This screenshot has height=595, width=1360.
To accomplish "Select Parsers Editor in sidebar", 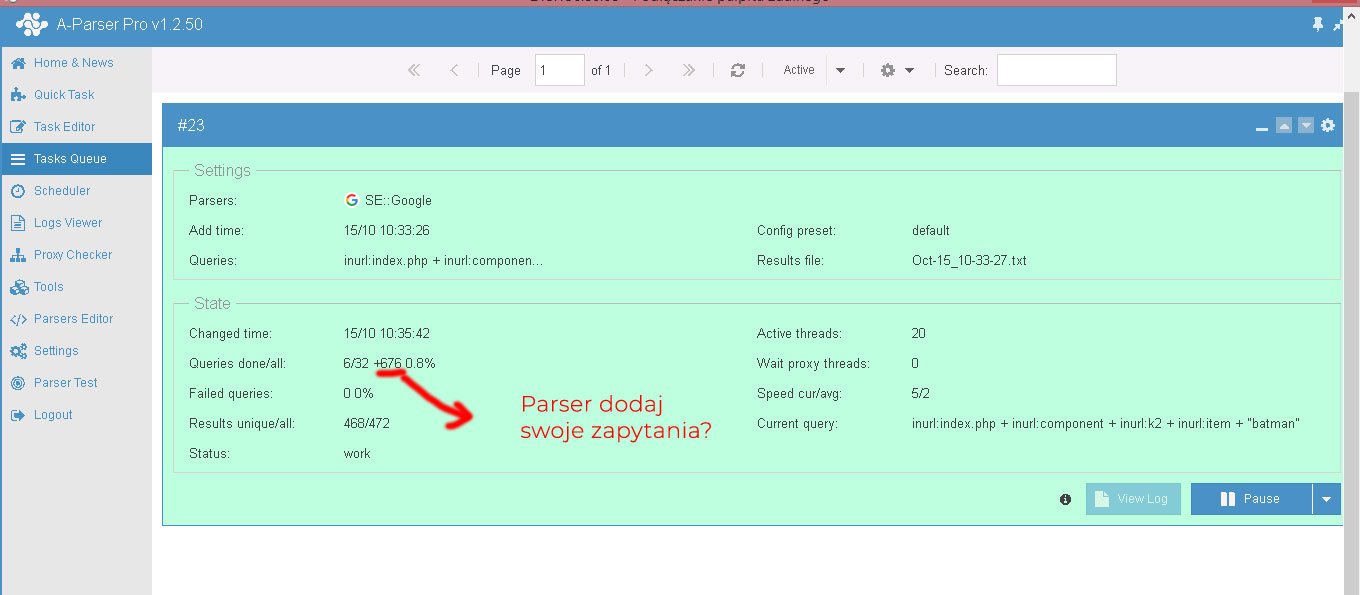I will (73, 319).
